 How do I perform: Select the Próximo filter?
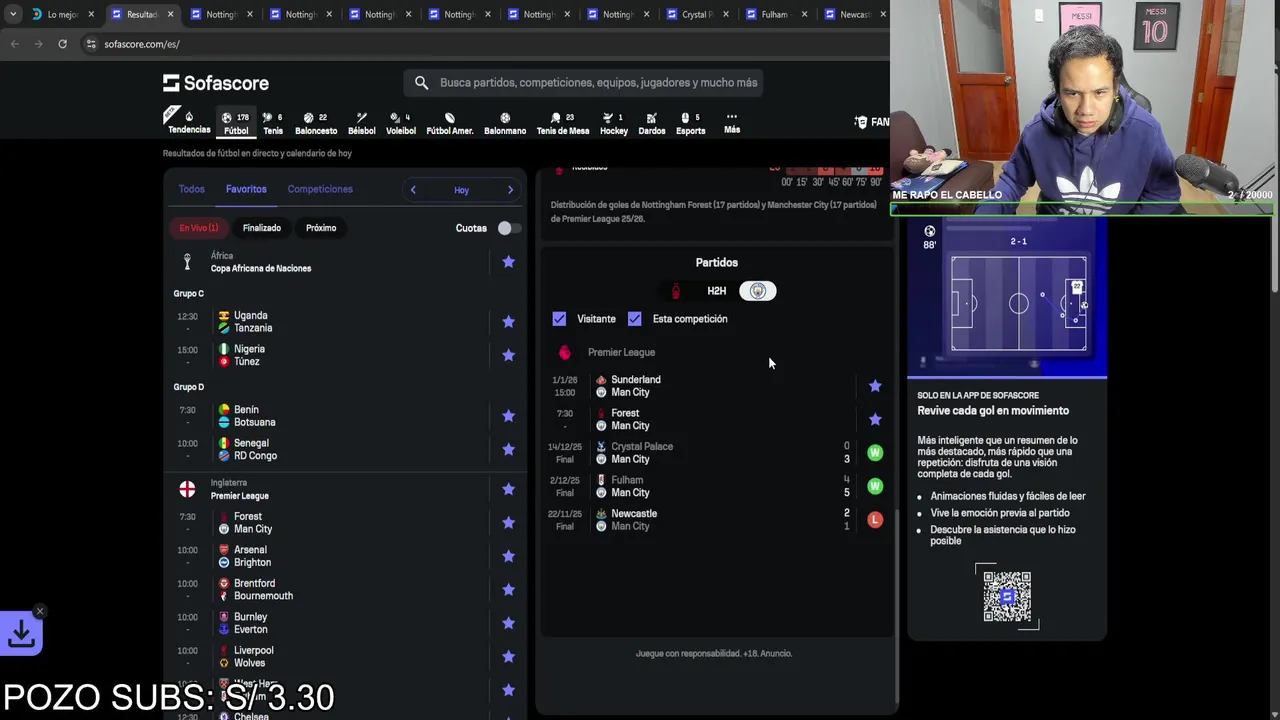click(321, 228)
